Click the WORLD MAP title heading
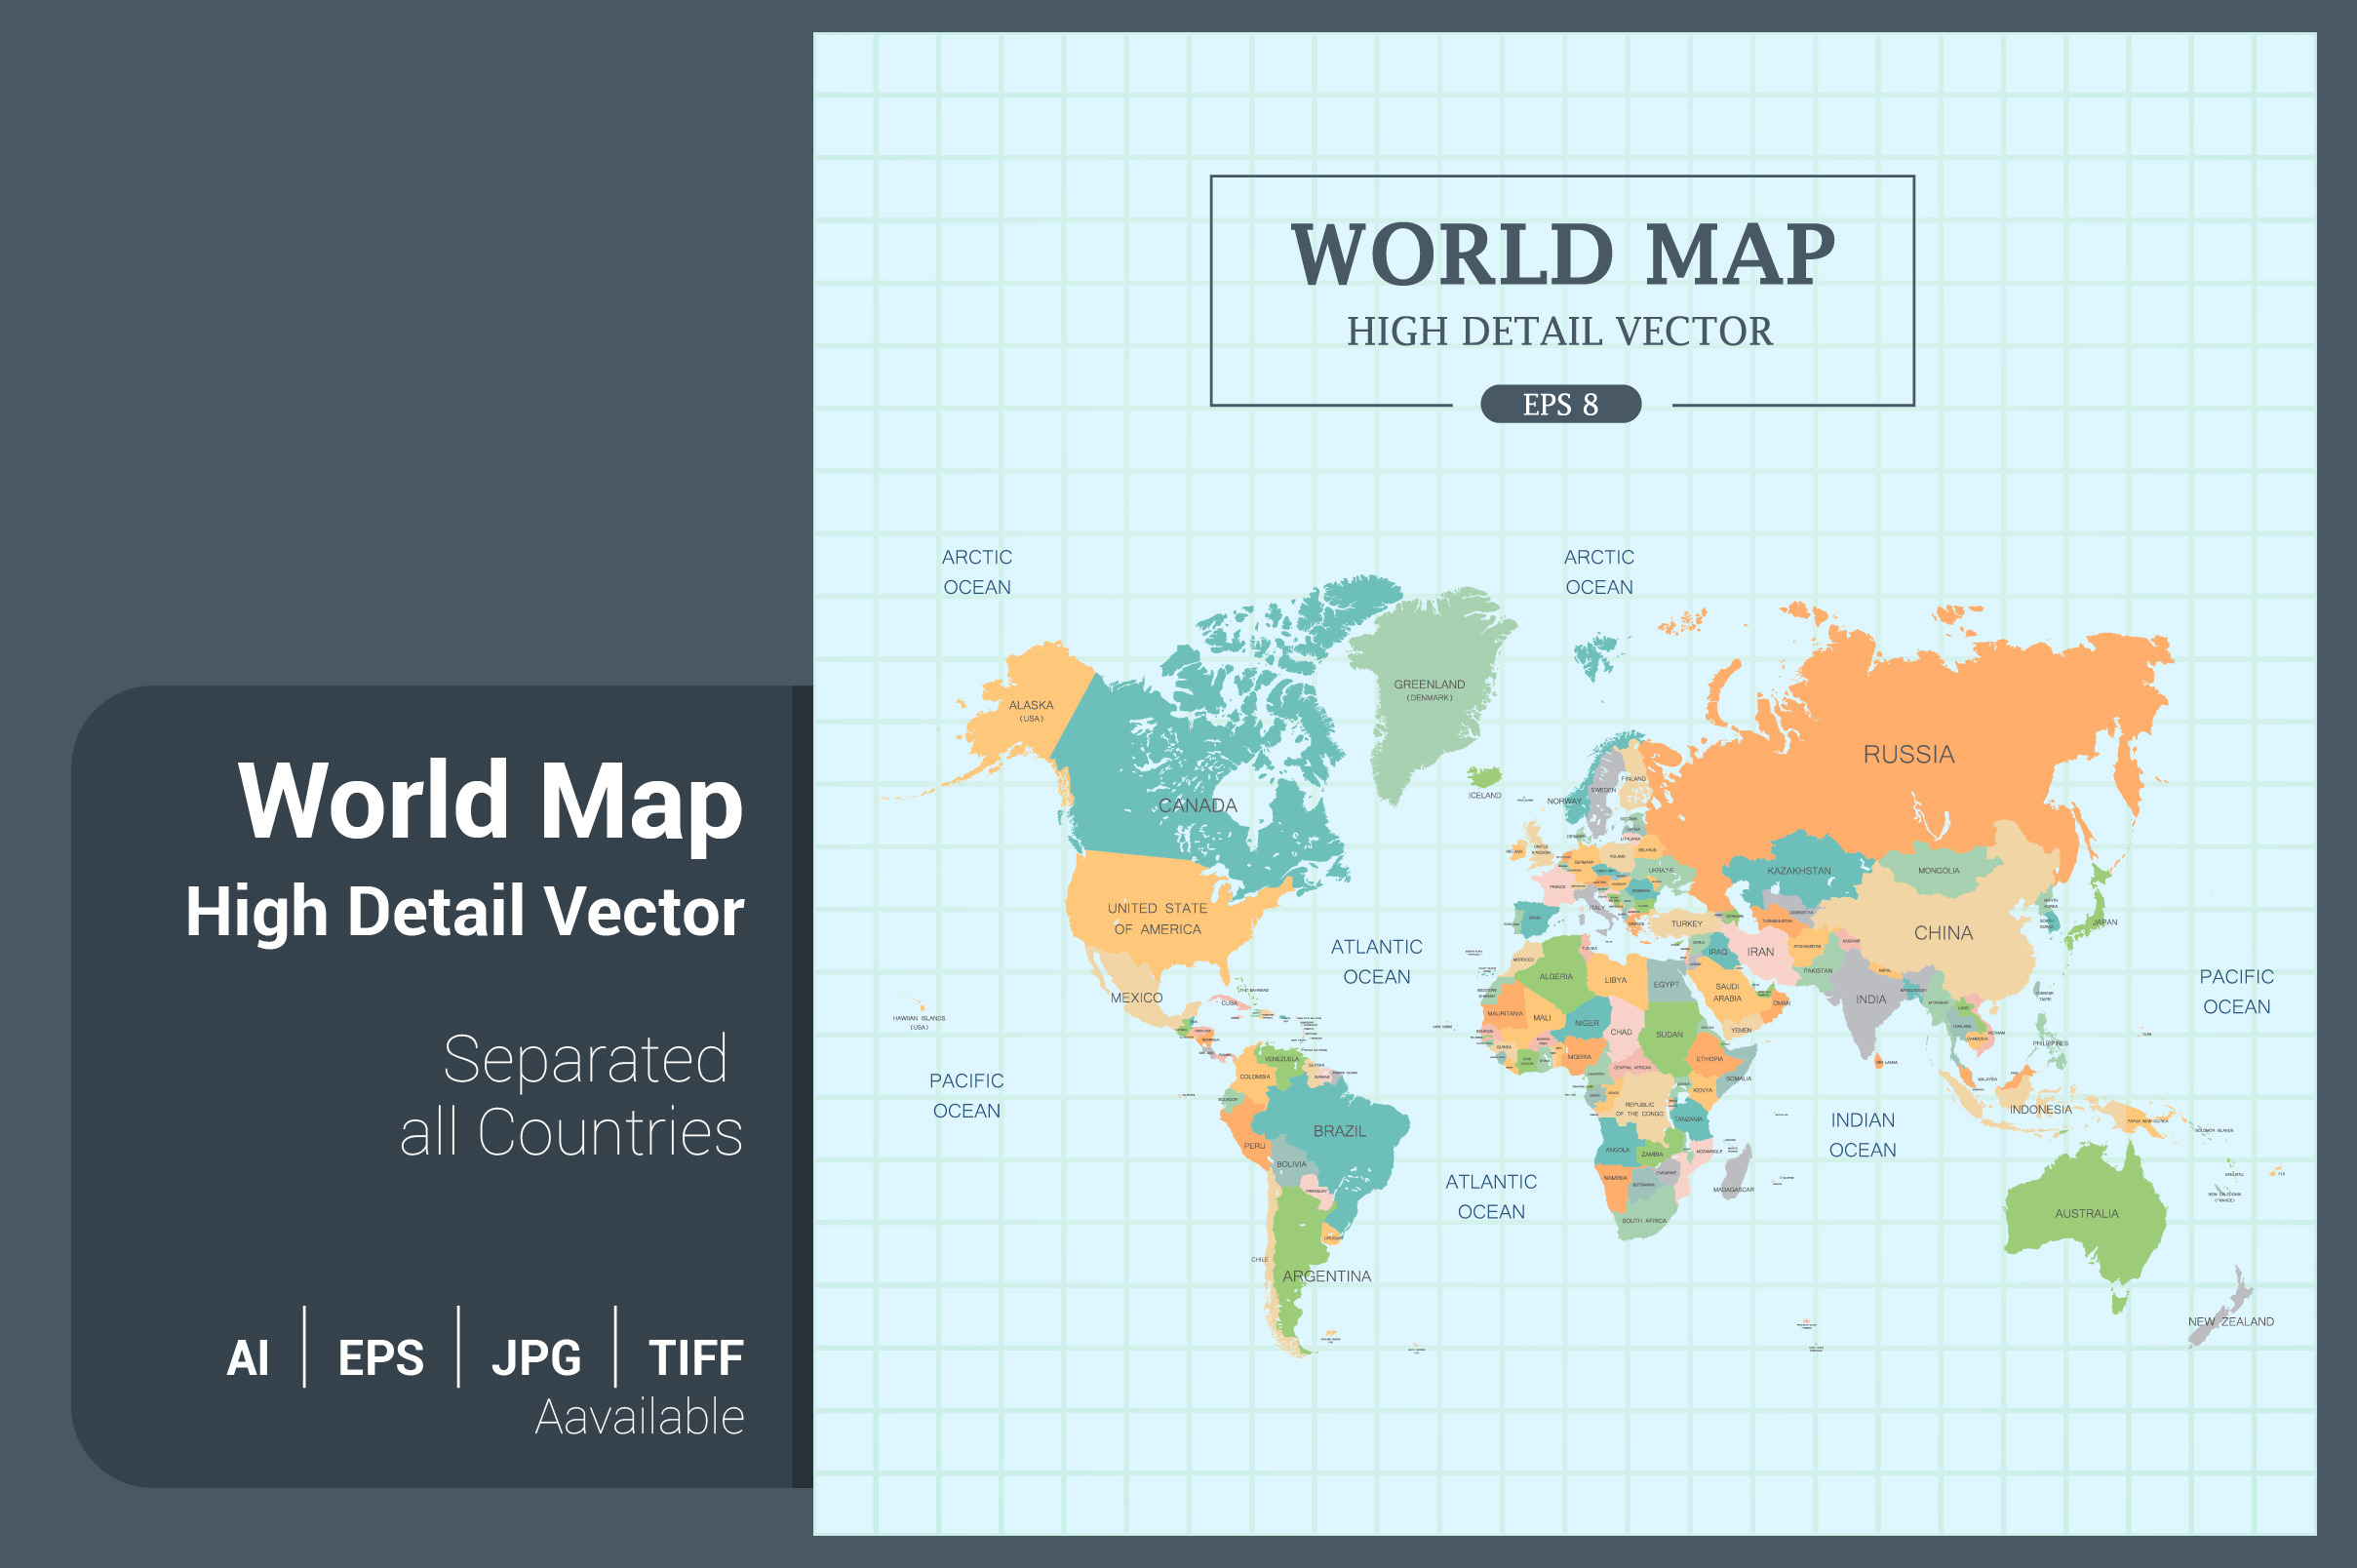The width and height of the screenshot is (2357, 1568). (x=1562, y=254)
